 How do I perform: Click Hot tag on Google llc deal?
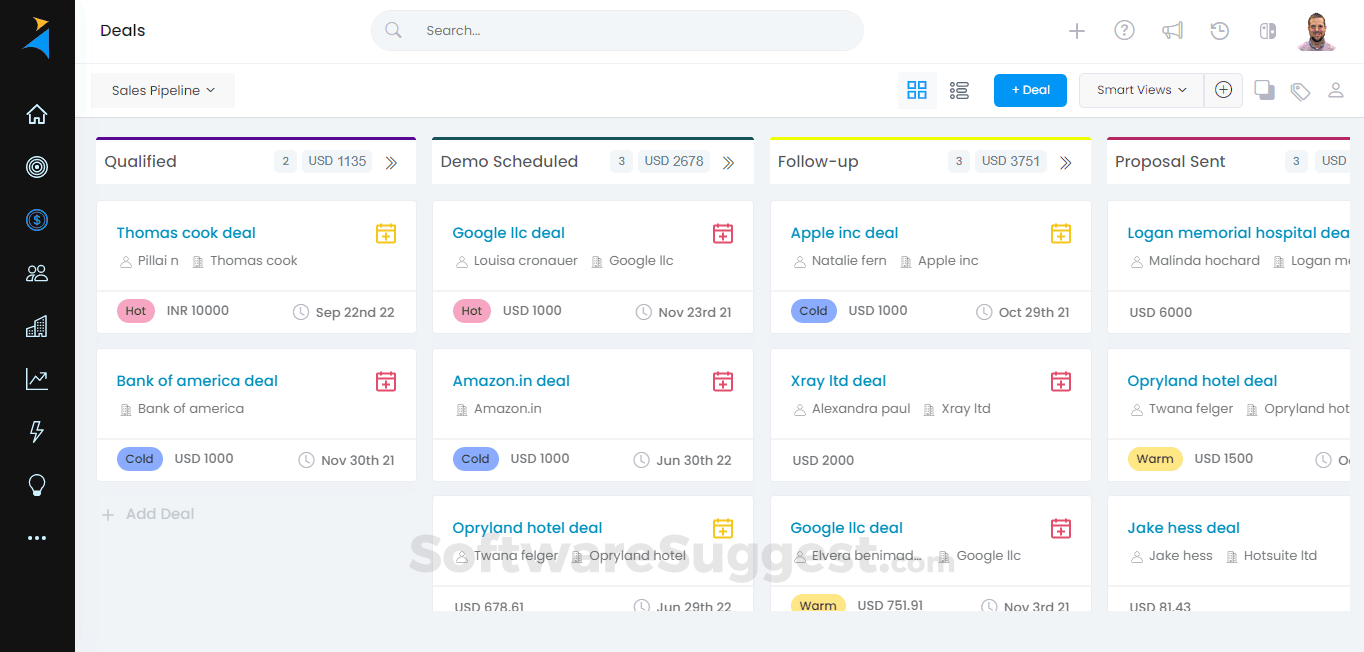pos(472,311)
